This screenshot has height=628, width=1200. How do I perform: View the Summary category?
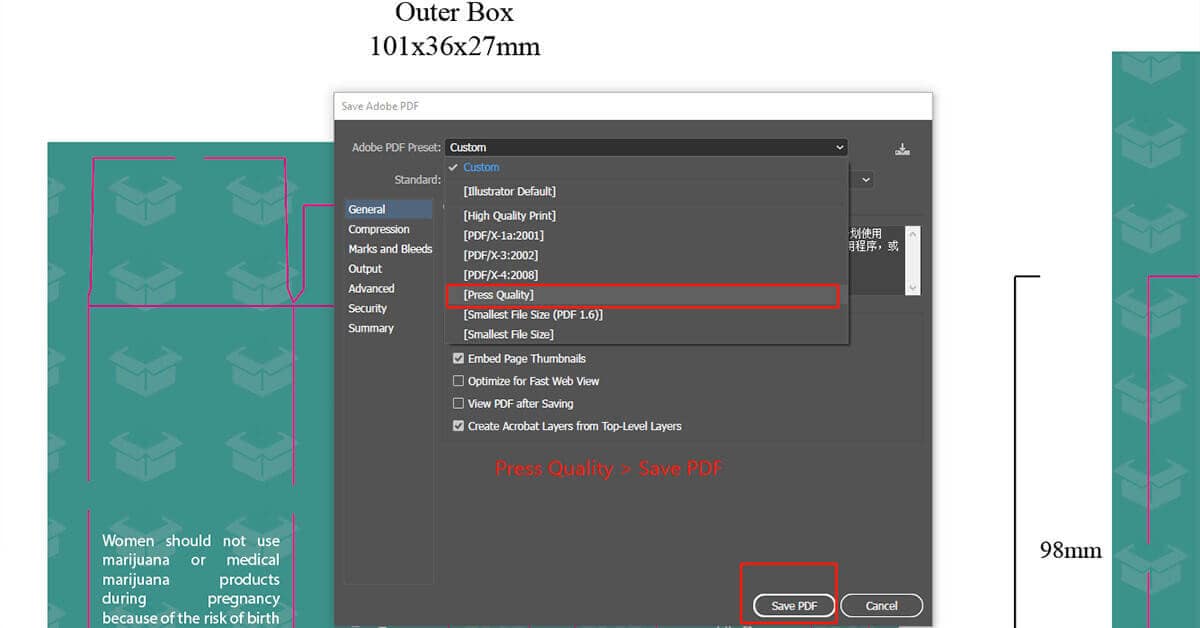tap(389, 329)
